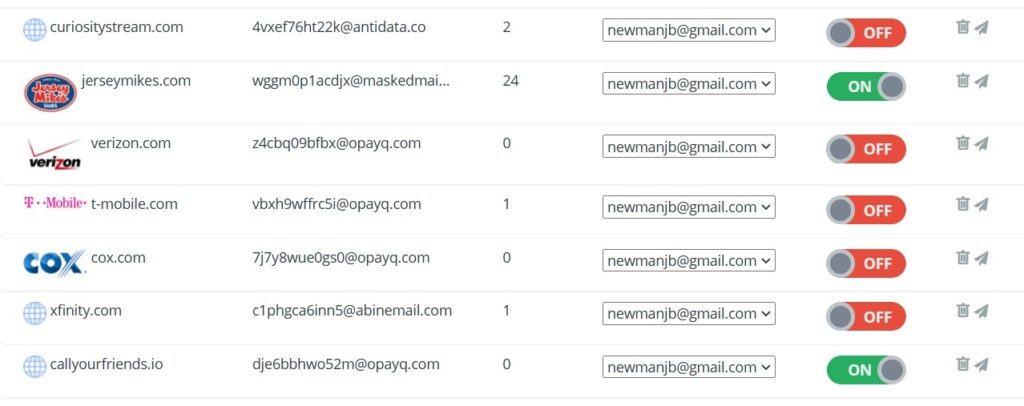1024x406 pixels.
Task: Turn on forwarding for curiositystream.com
Action: pos(865,33)
